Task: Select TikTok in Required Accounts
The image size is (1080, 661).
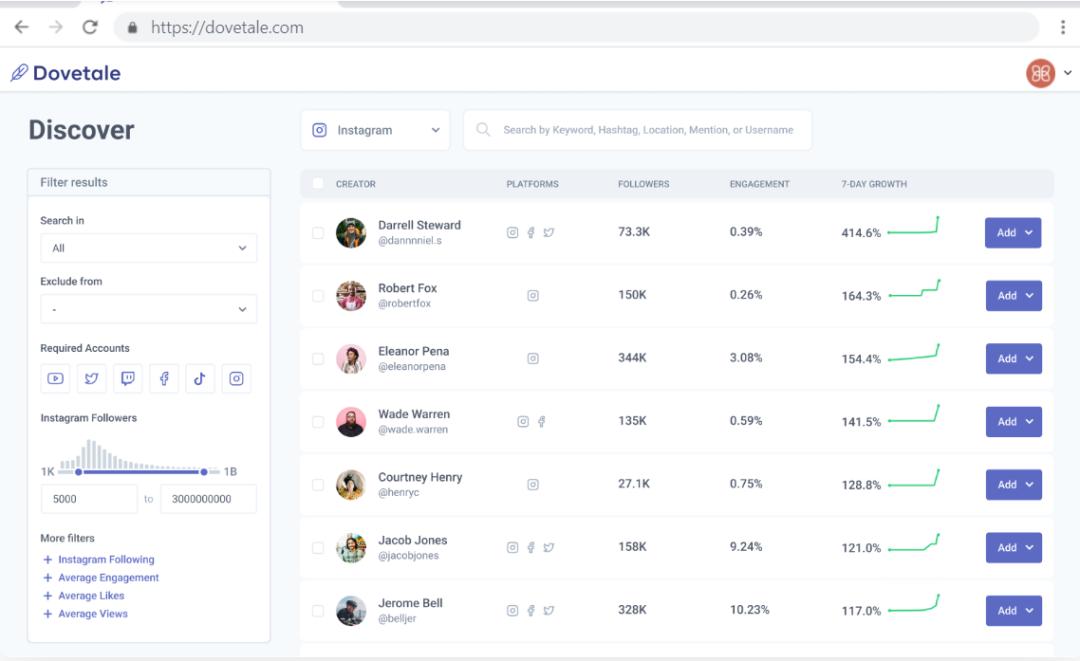Action: pyautogui.click(x=200, y=378)
